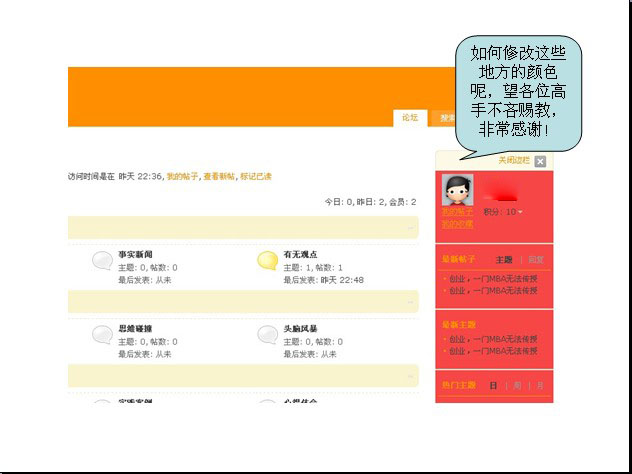Open the 事实新闻 forum bubble icon

point(102,260)
